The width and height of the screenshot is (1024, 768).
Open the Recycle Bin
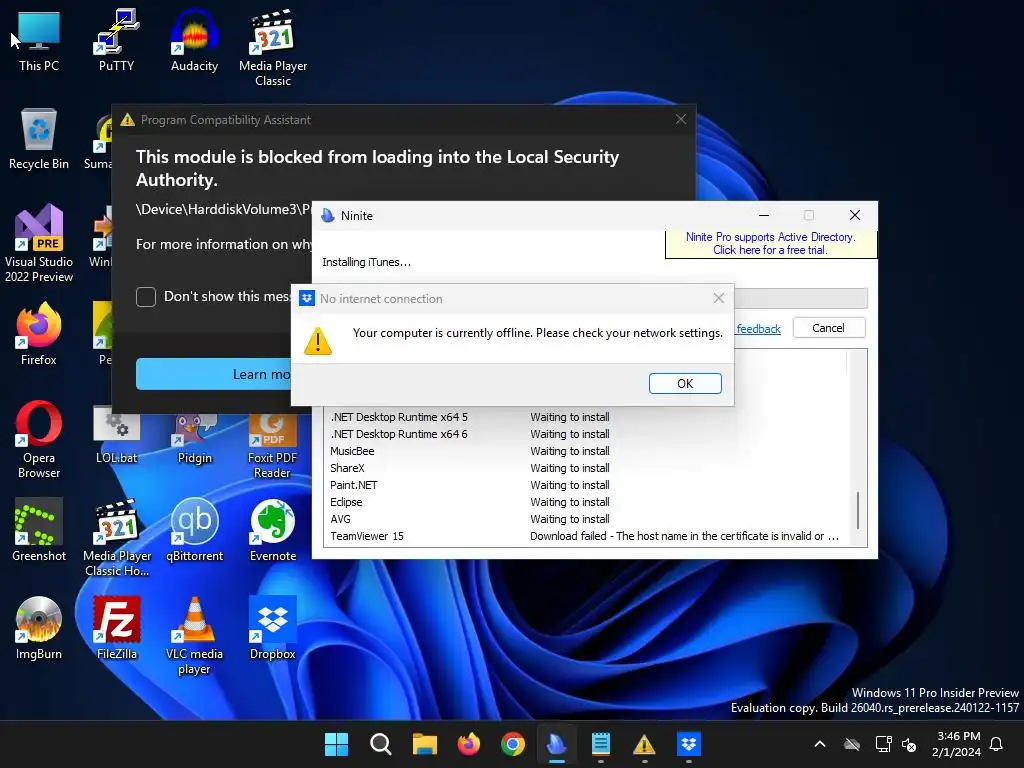pyautogui.click(x=39, y=138)
